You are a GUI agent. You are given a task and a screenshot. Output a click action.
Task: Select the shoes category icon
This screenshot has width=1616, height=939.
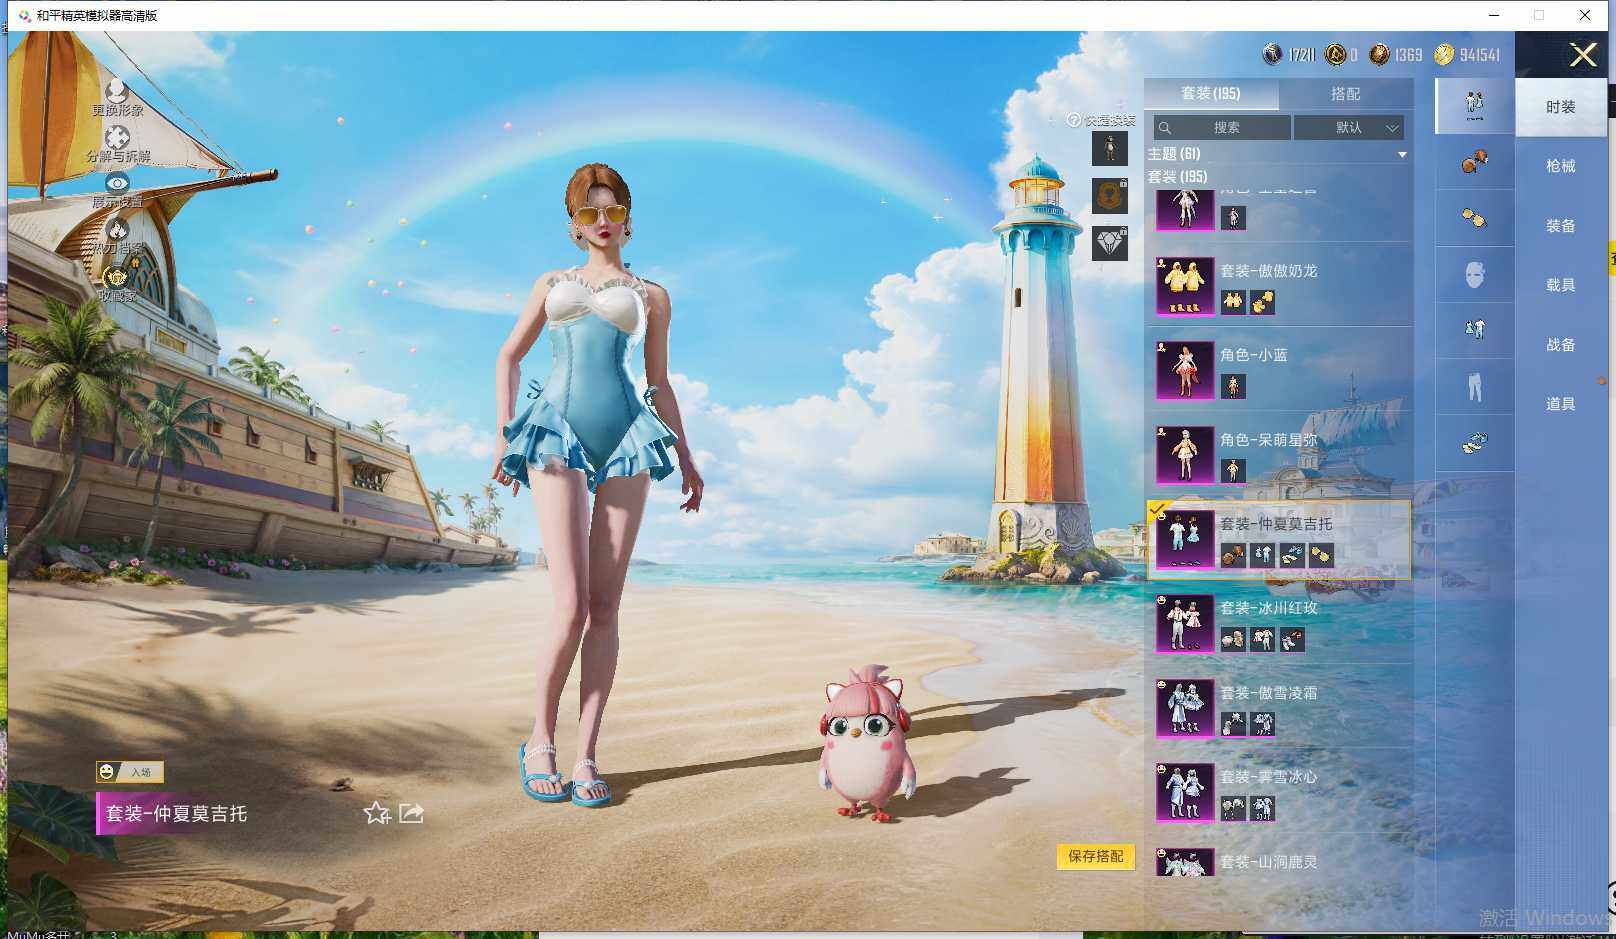click(x=1474, y=441)
